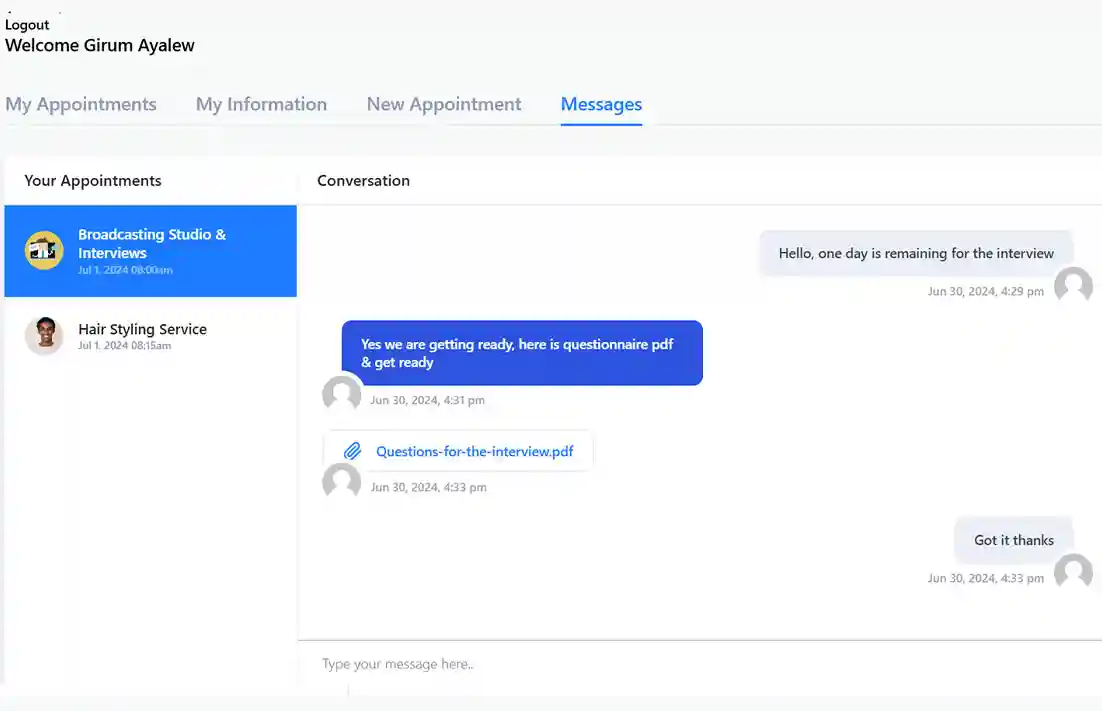Select Broadcasting Studio & Interviews appointment title
Viewport: 1102px width, 711px height.
152,243
